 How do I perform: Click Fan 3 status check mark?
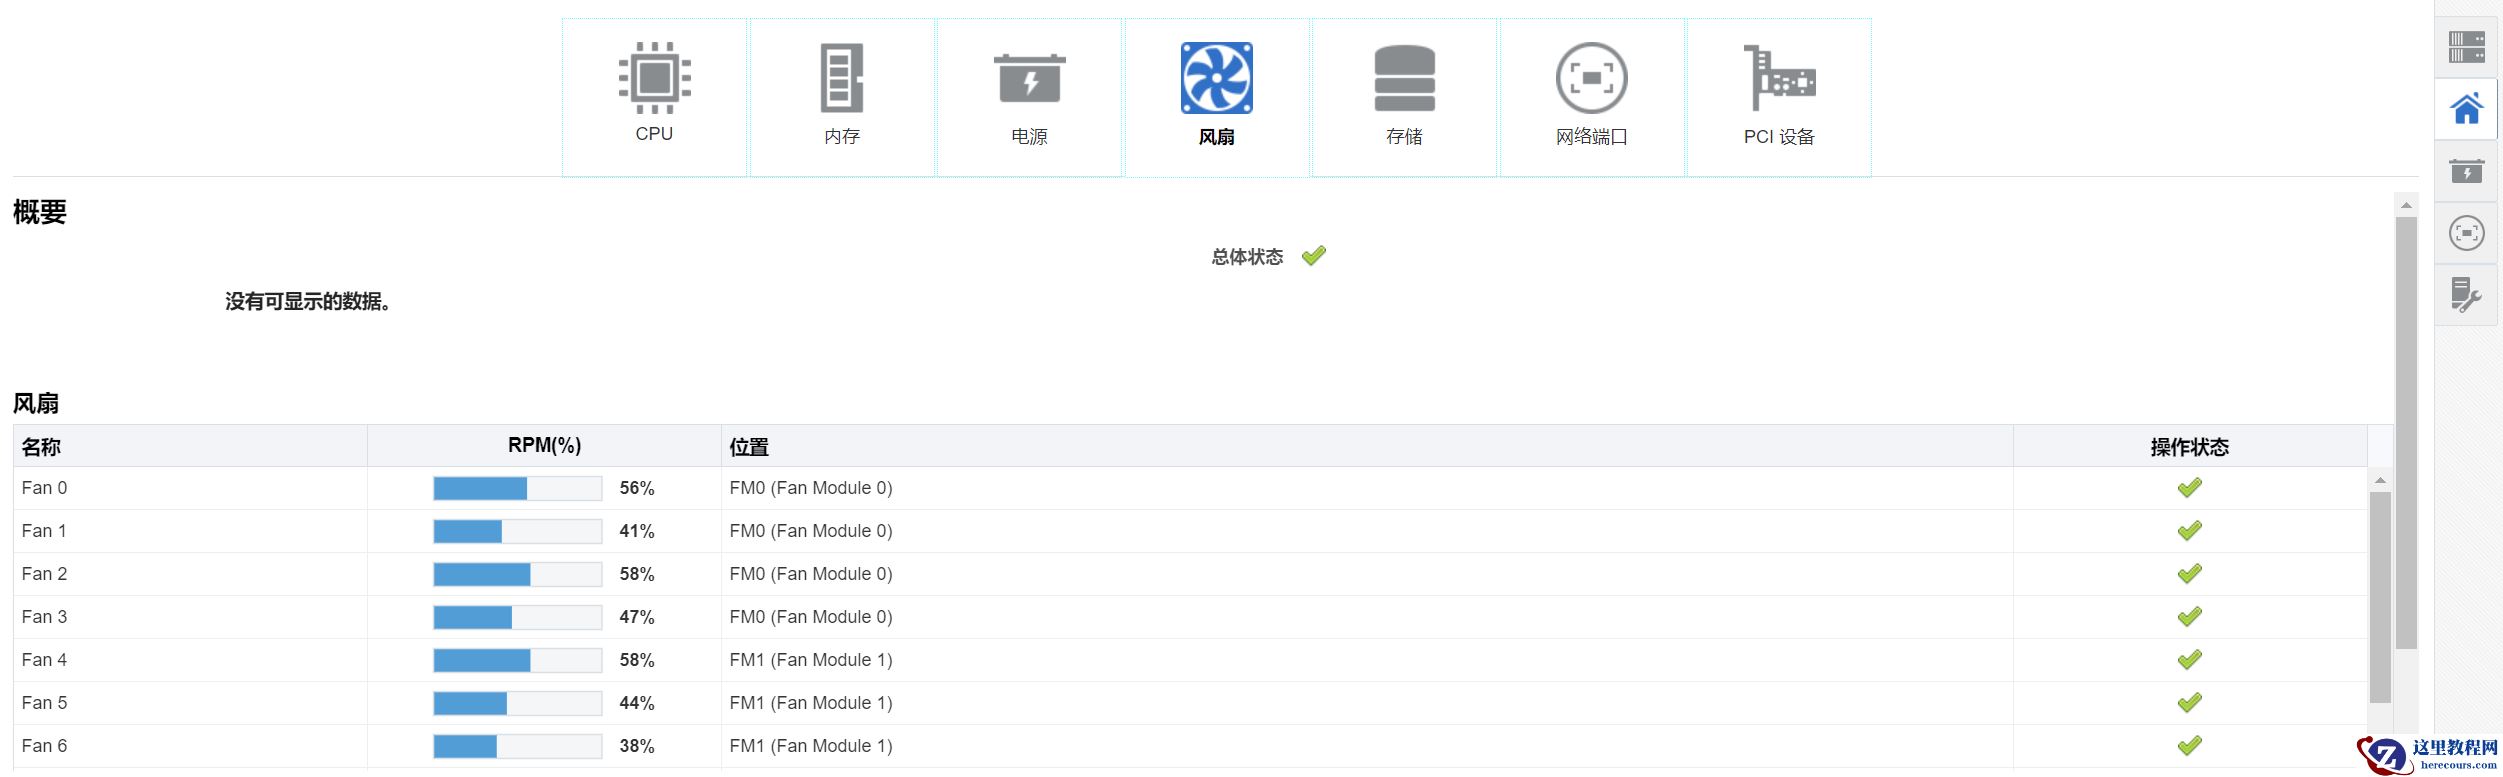click(x=2189, y=617)
